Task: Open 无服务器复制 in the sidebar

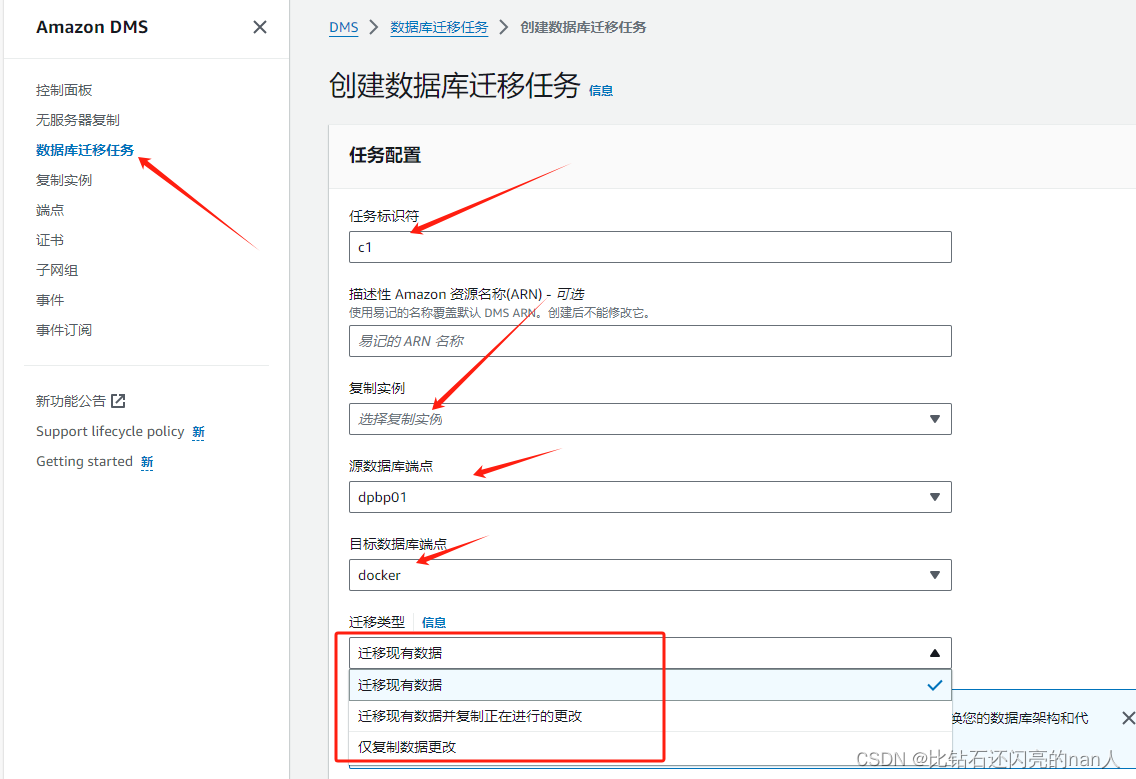Action: [78, 120]
